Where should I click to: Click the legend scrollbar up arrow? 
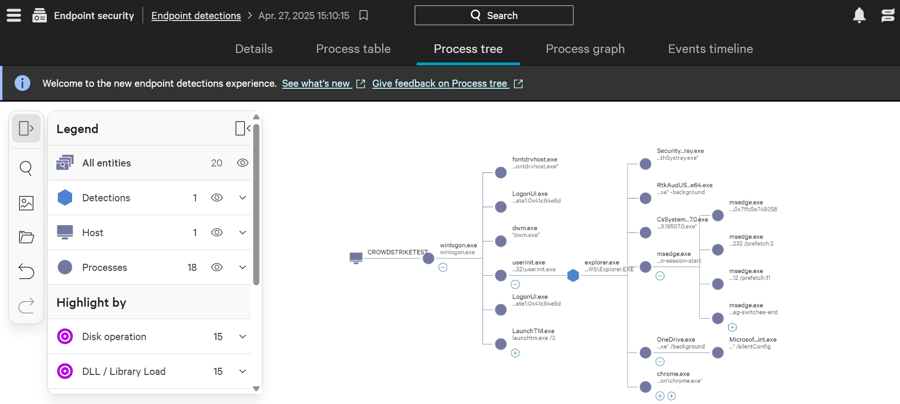click(x=256, y=116)
